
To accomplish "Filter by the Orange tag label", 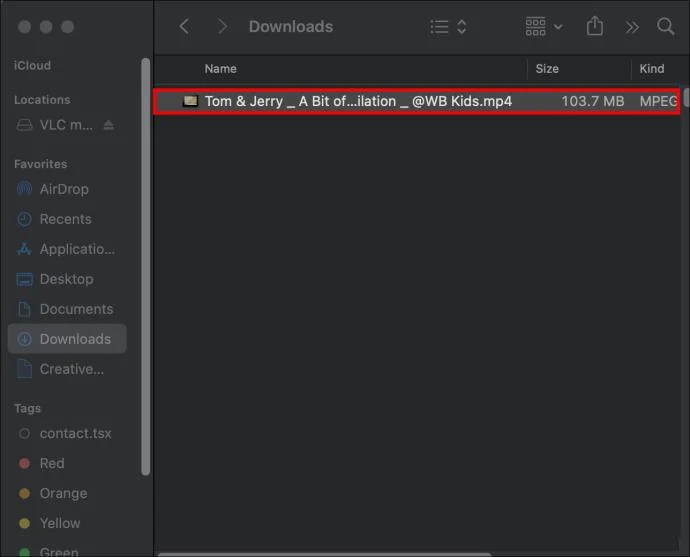I will tap(63, 493).
